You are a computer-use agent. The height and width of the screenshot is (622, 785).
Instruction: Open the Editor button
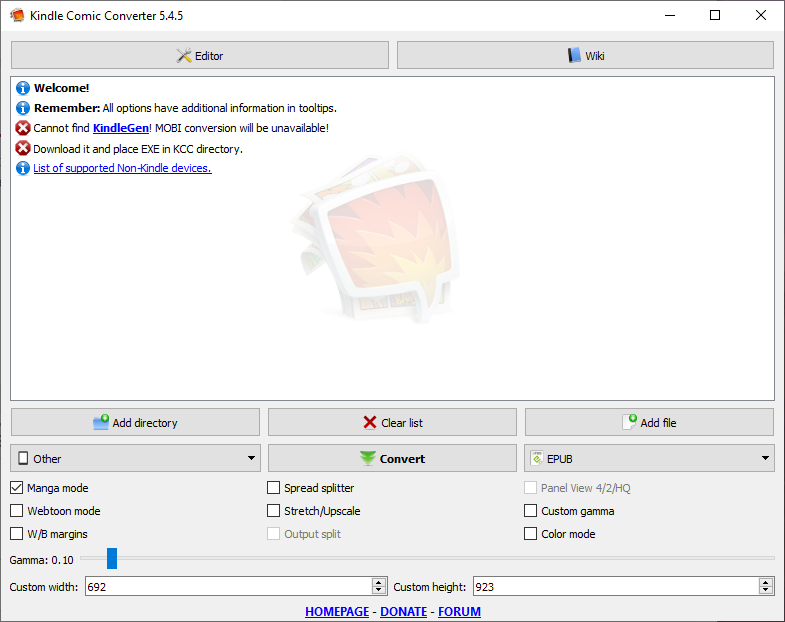coord(200,55)
